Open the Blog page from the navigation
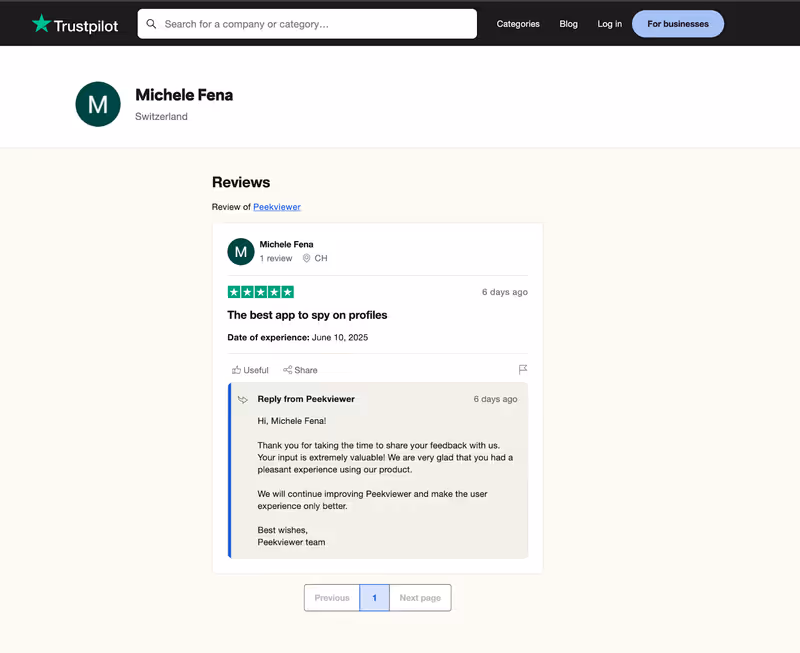Screen dimensions: 800x653 pyautogui.click(x=568, y=23)
